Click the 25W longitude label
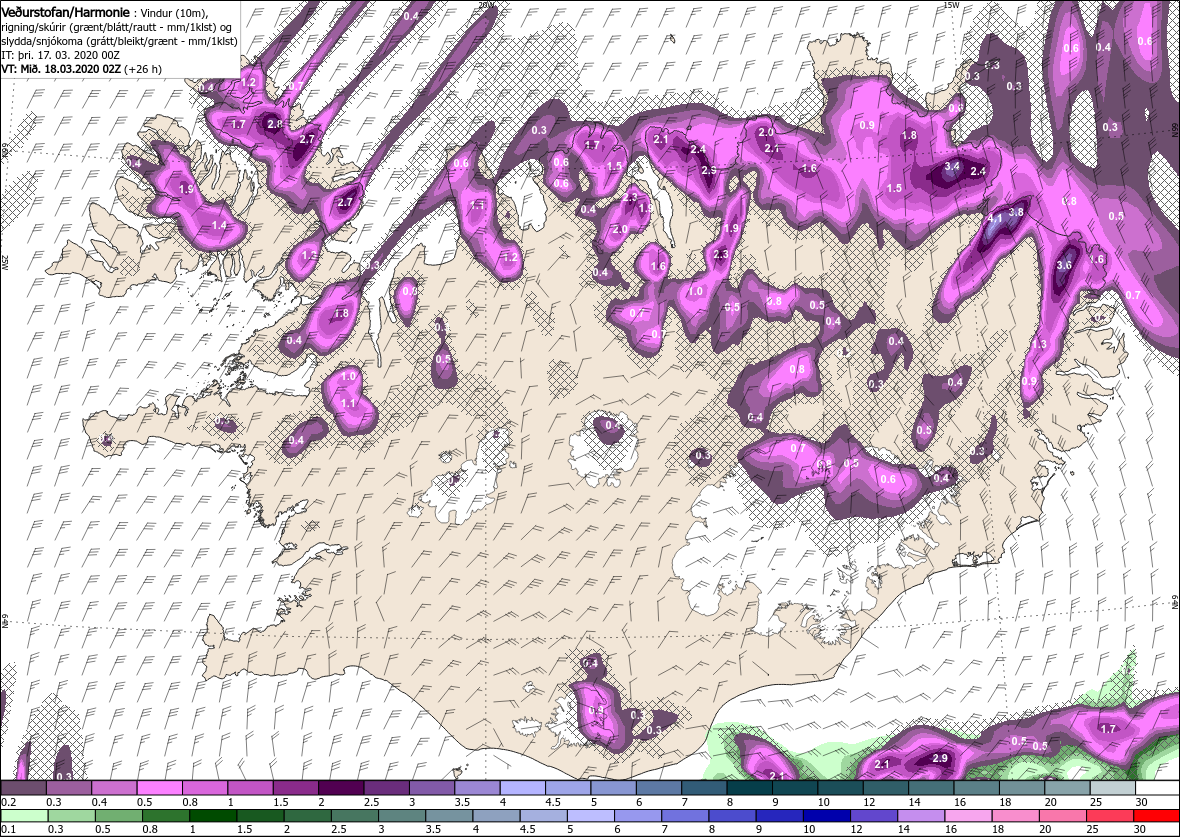This screenshot has width=1180, height=837. tap(4, 262)
